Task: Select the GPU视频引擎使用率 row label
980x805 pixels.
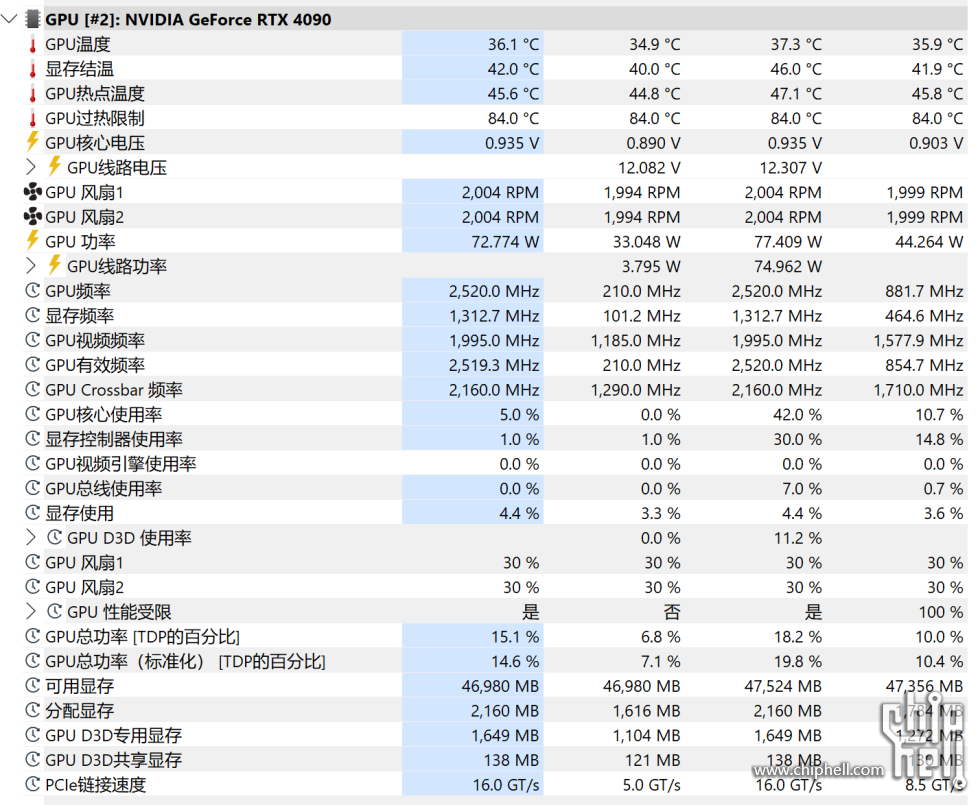Action: point(121,464)
